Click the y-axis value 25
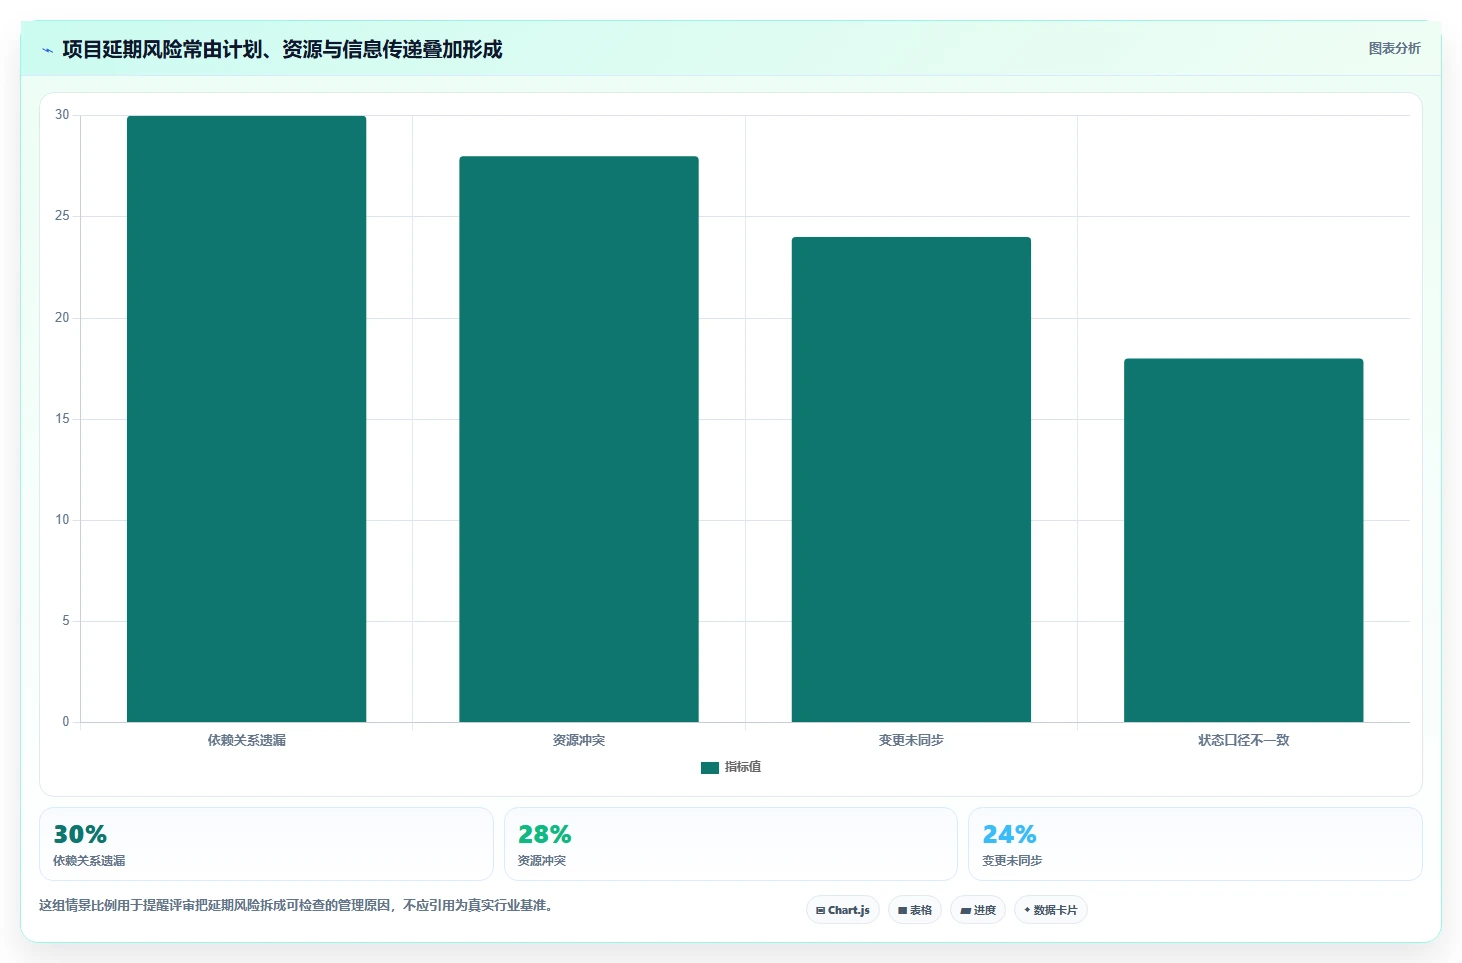This screenshot has height=963, width=1462. (62, 216)
